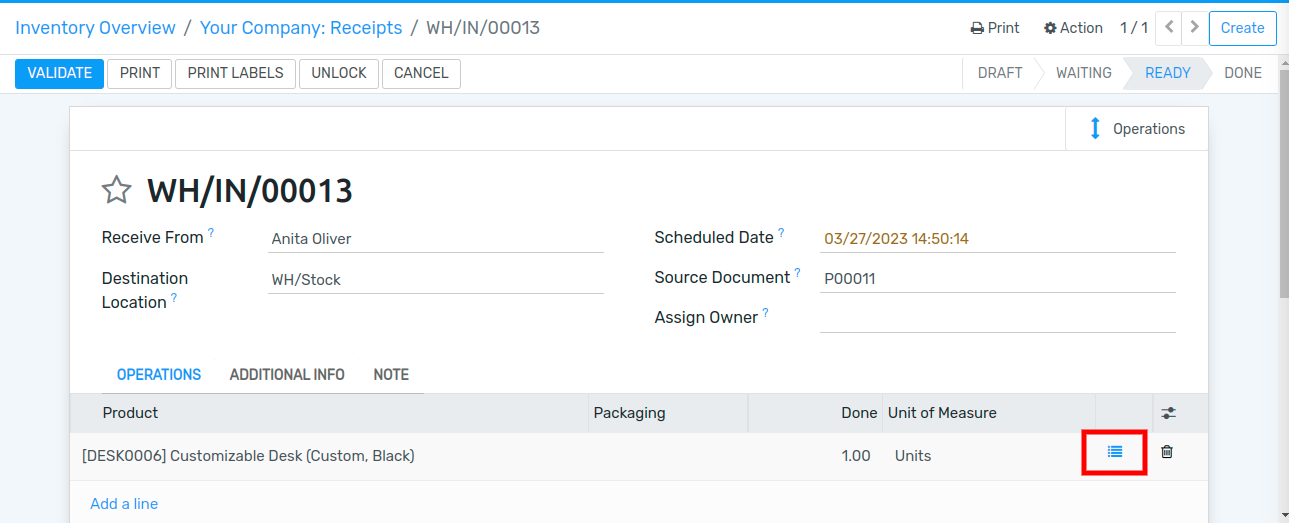Image resolution: width=1289 pixels, height=523 pixels.
Task: Switch to the Note tab
Action: click(x=391, y=375)
